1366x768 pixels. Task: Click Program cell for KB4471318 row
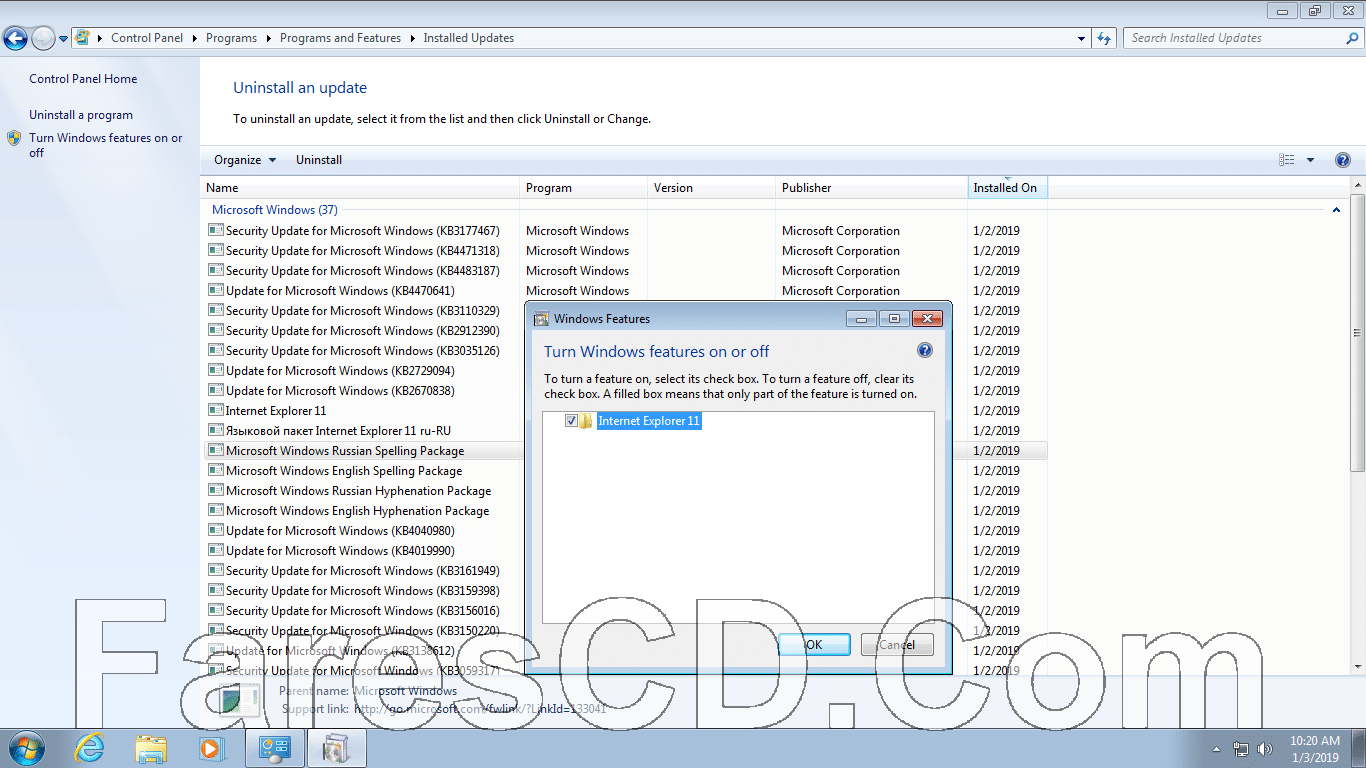[x=577, y=251]
